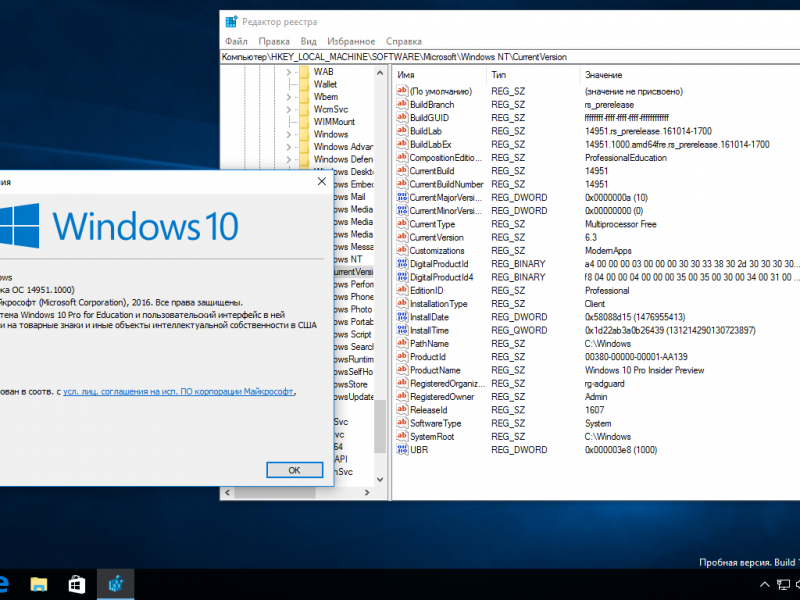Select the ProductId value name
Image resolution: width=800 pixels, height=600 pixels.
coord(428,357)
